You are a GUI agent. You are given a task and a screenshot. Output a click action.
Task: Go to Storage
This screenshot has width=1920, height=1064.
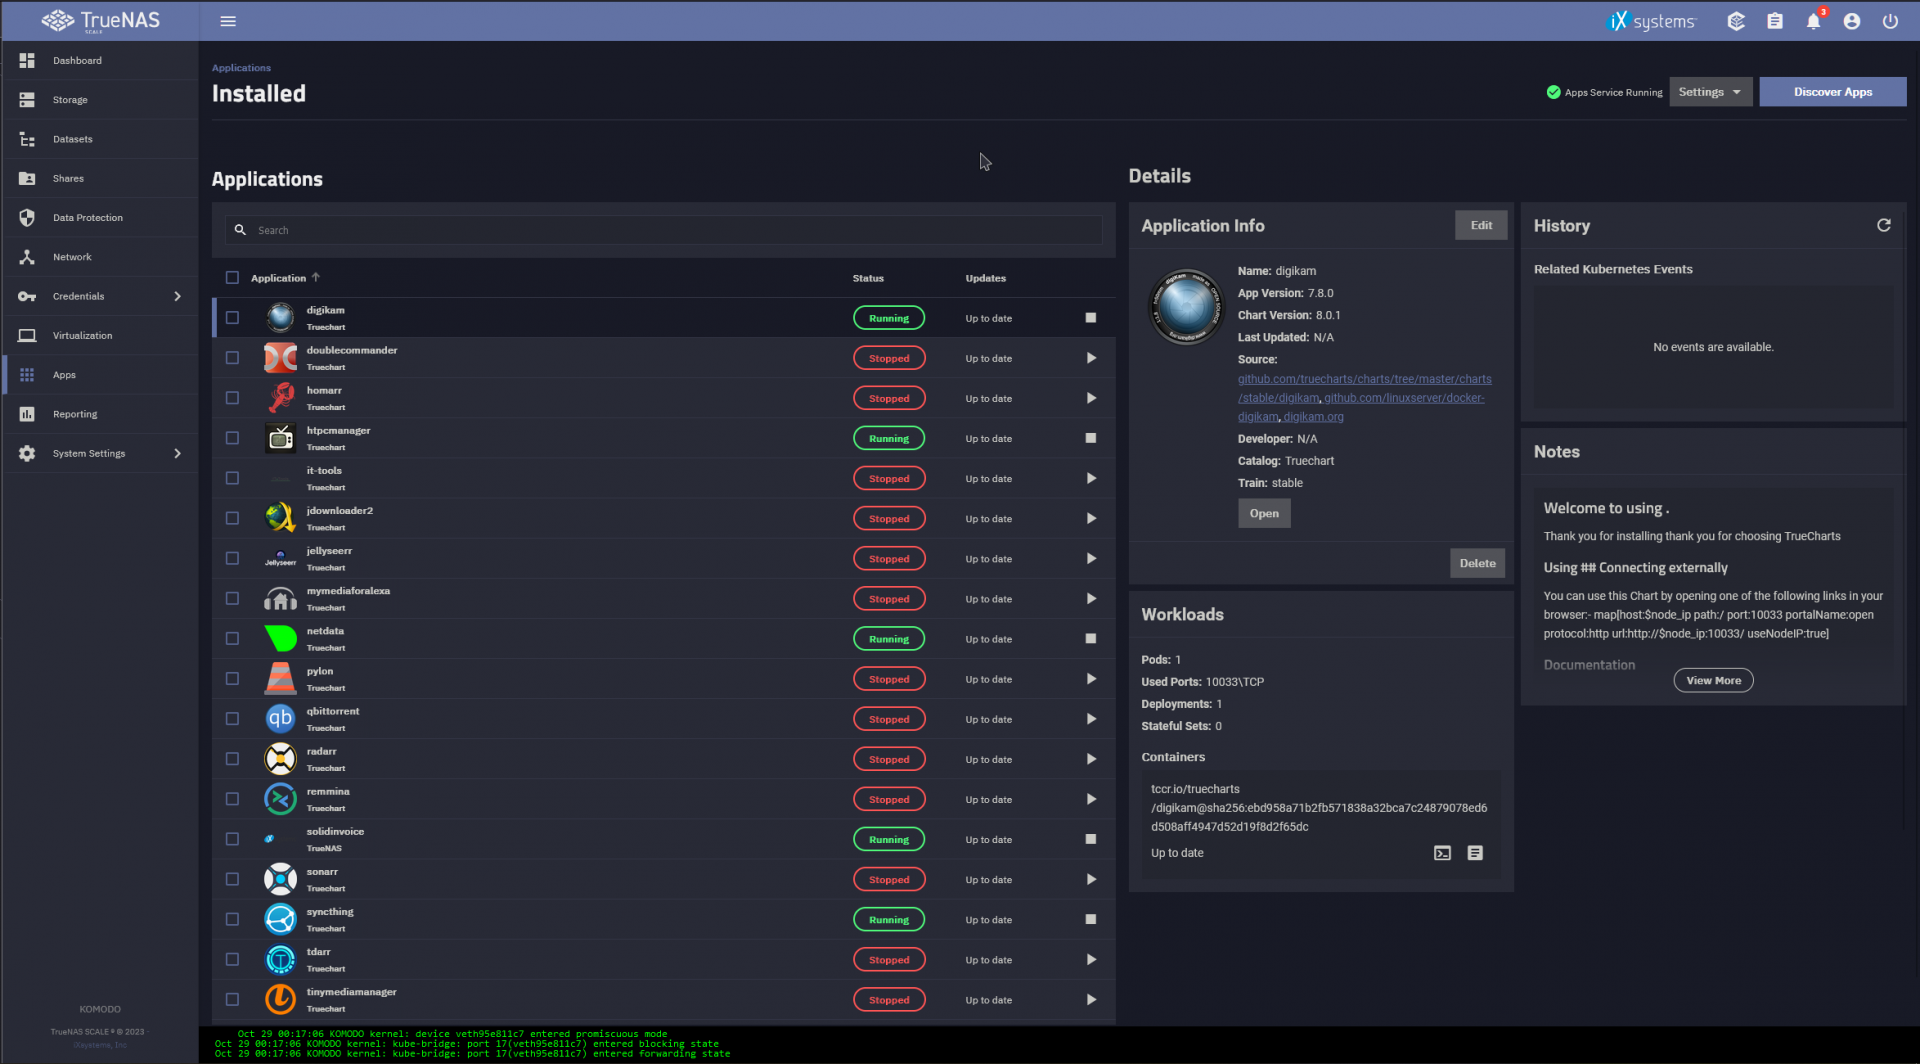coord(100,100)
